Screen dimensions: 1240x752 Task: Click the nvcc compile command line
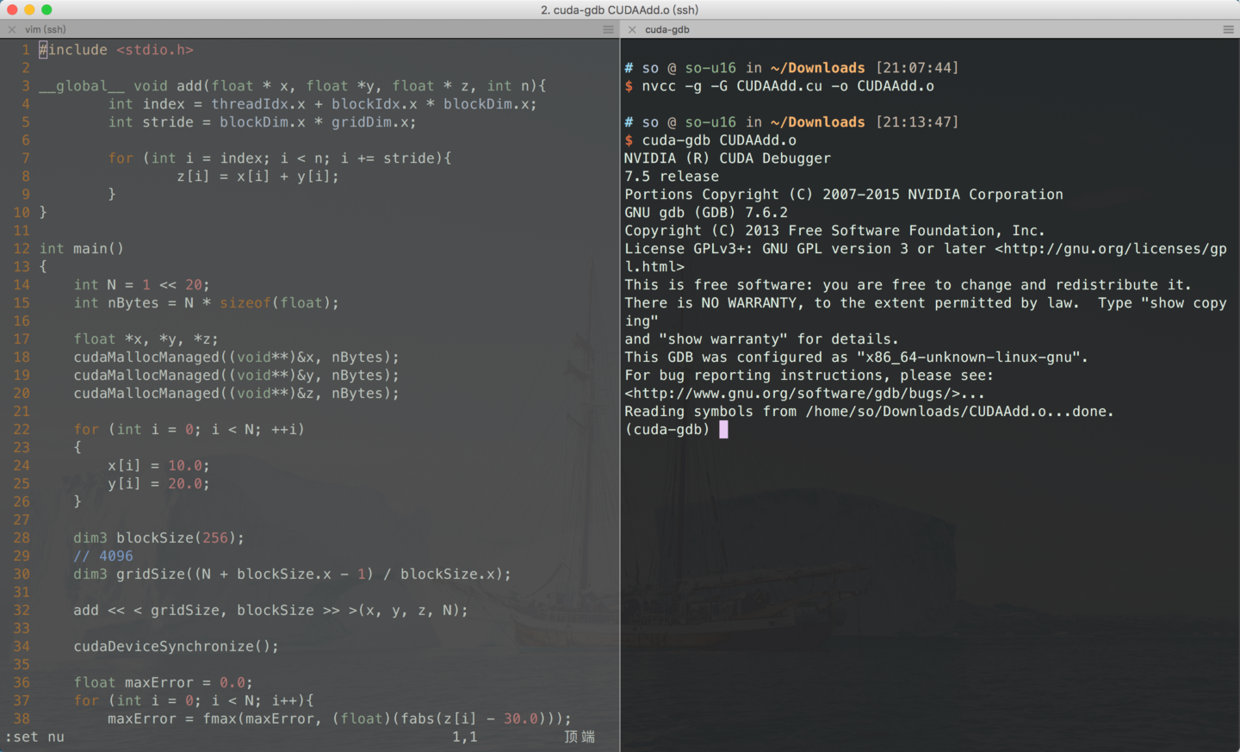(x=790, y=85)
